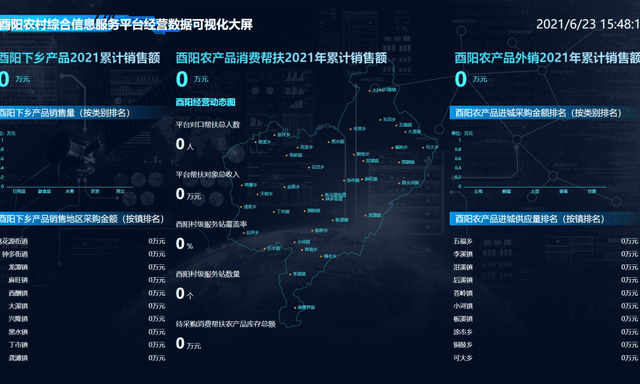Click the 0 万元 value under 消费帮扶 sales
This screenshot has height=384, width=640.
click(192, 79)
